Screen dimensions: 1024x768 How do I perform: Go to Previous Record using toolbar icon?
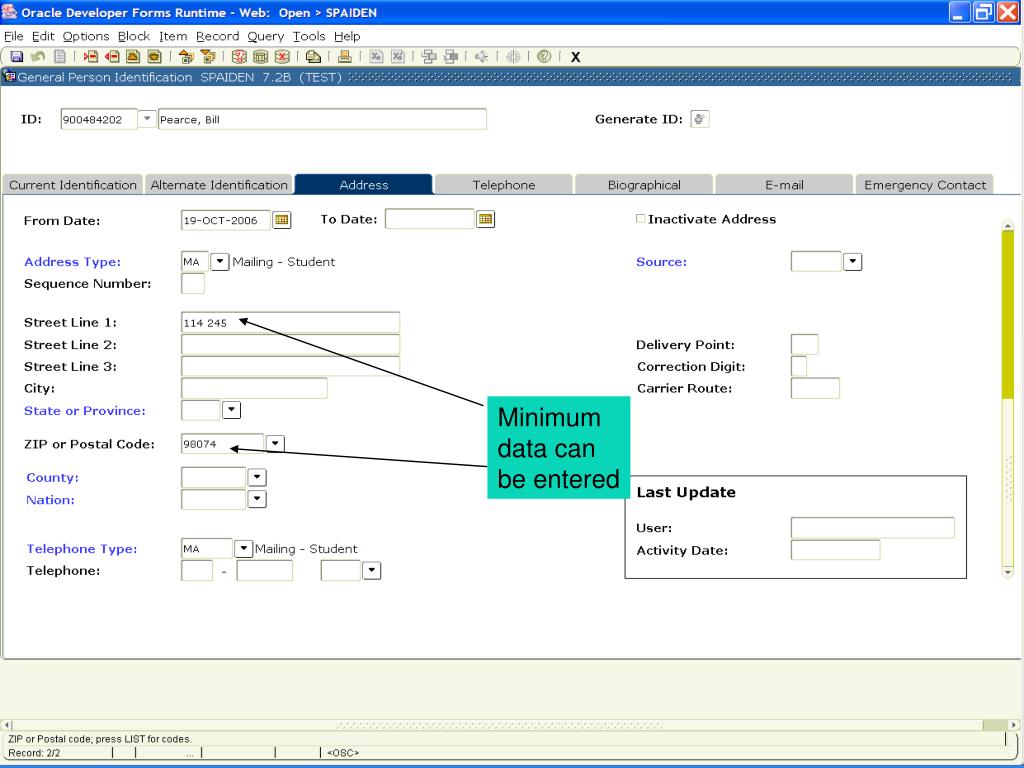[x=133, y=57]
